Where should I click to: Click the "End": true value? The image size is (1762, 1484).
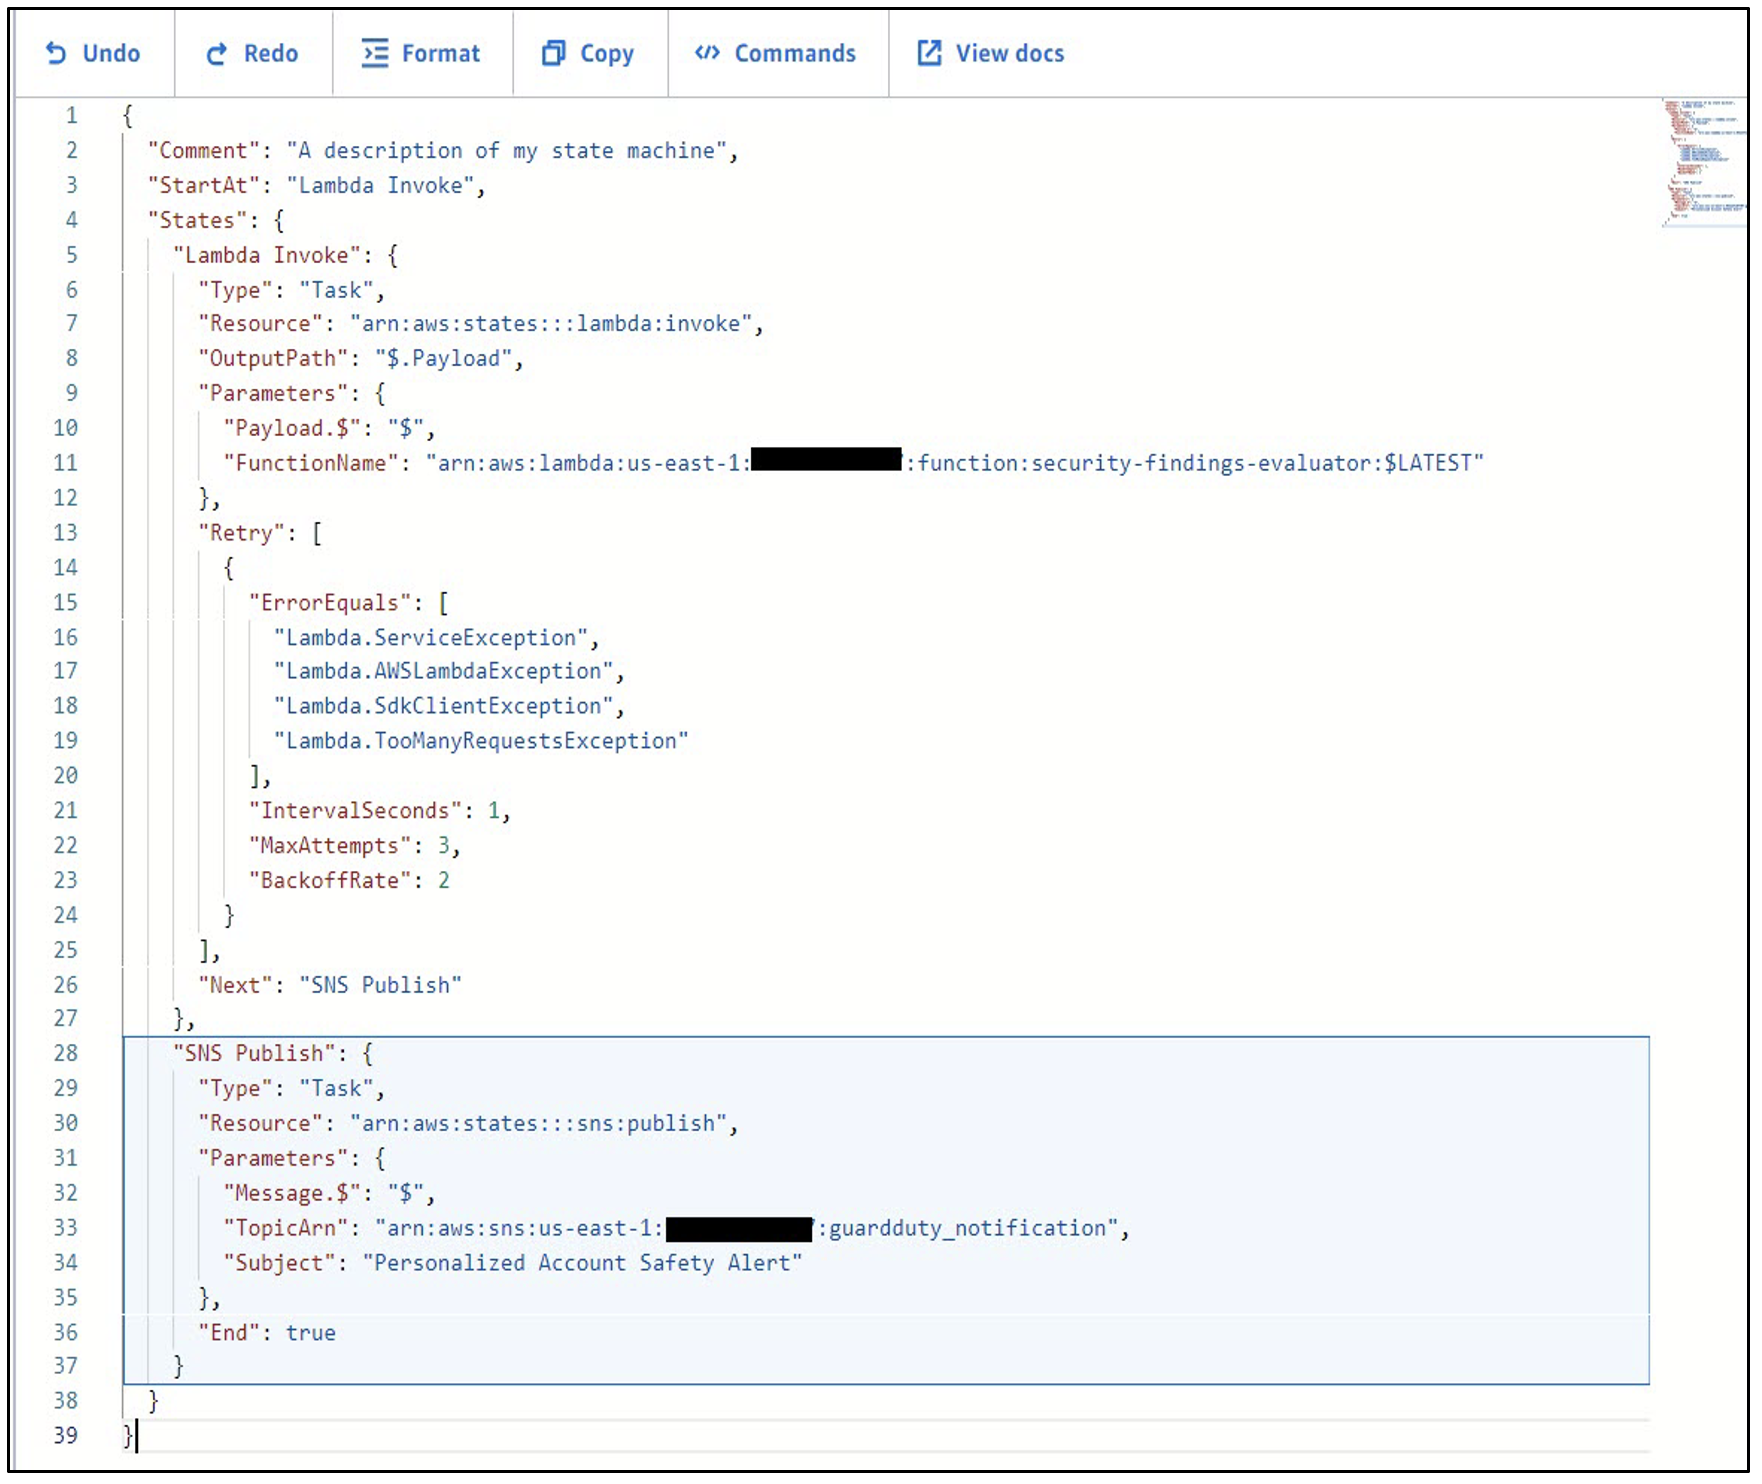311,1334
